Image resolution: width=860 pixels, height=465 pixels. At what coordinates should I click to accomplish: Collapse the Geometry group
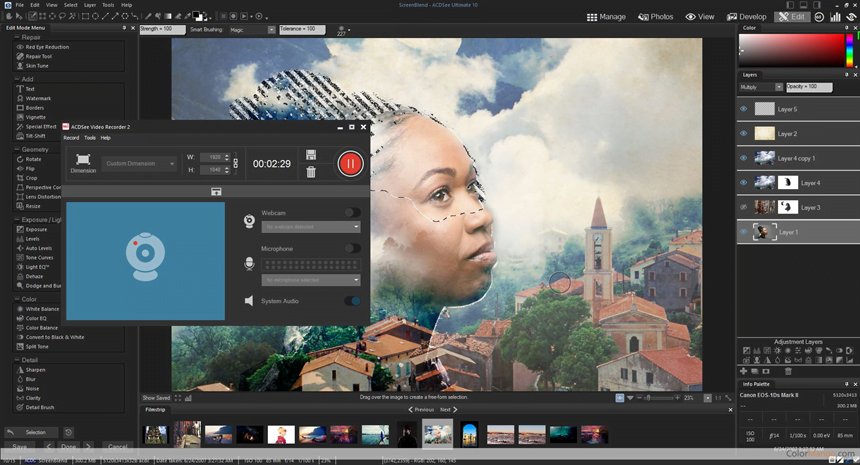16,149
